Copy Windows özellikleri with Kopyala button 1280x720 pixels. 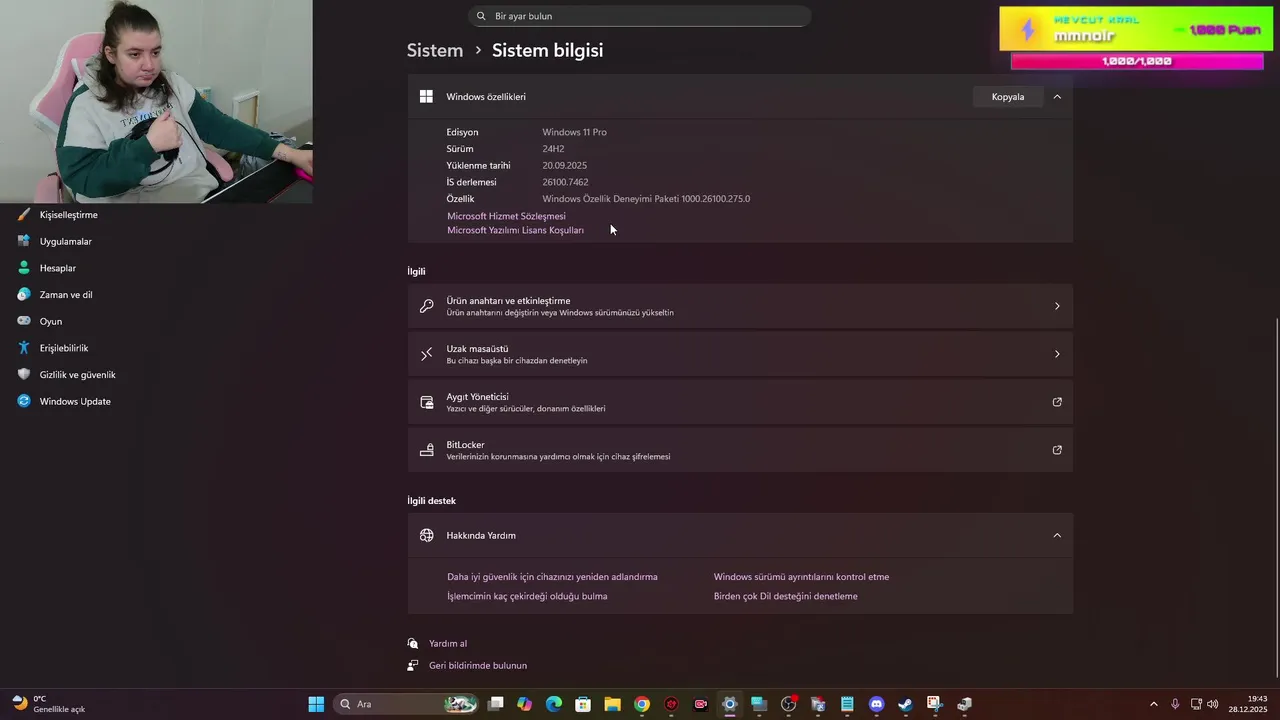[1007, 97]
